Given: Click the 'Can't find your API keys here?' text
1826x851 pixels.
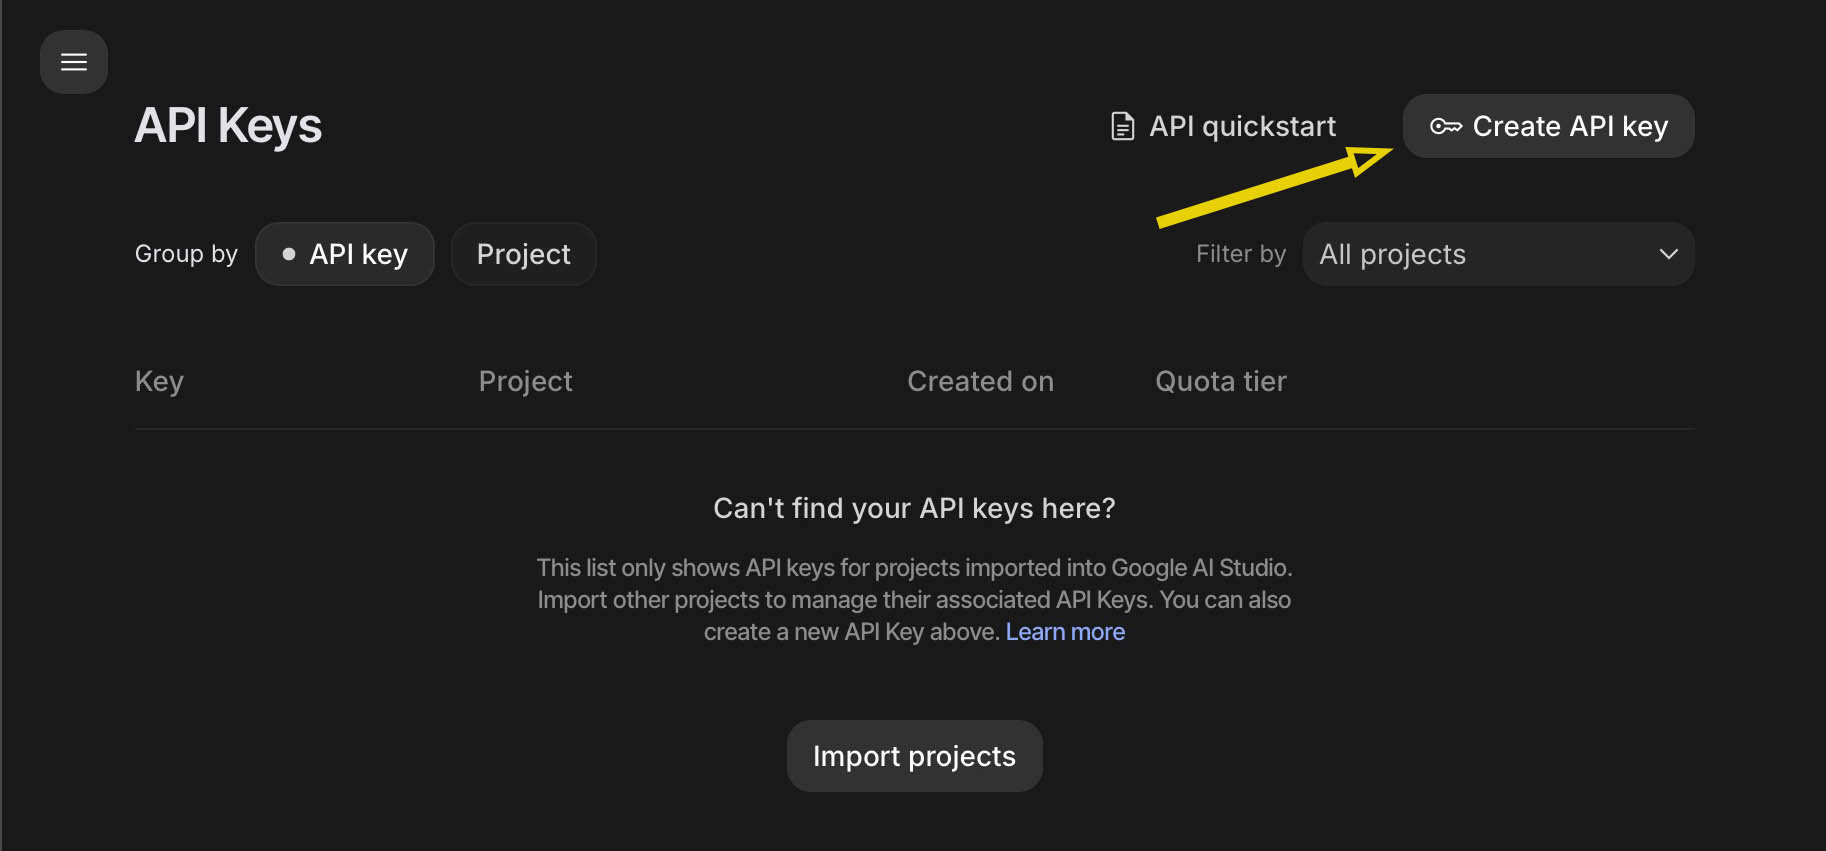Looking at the screenshot, I should tap(914, 508).
